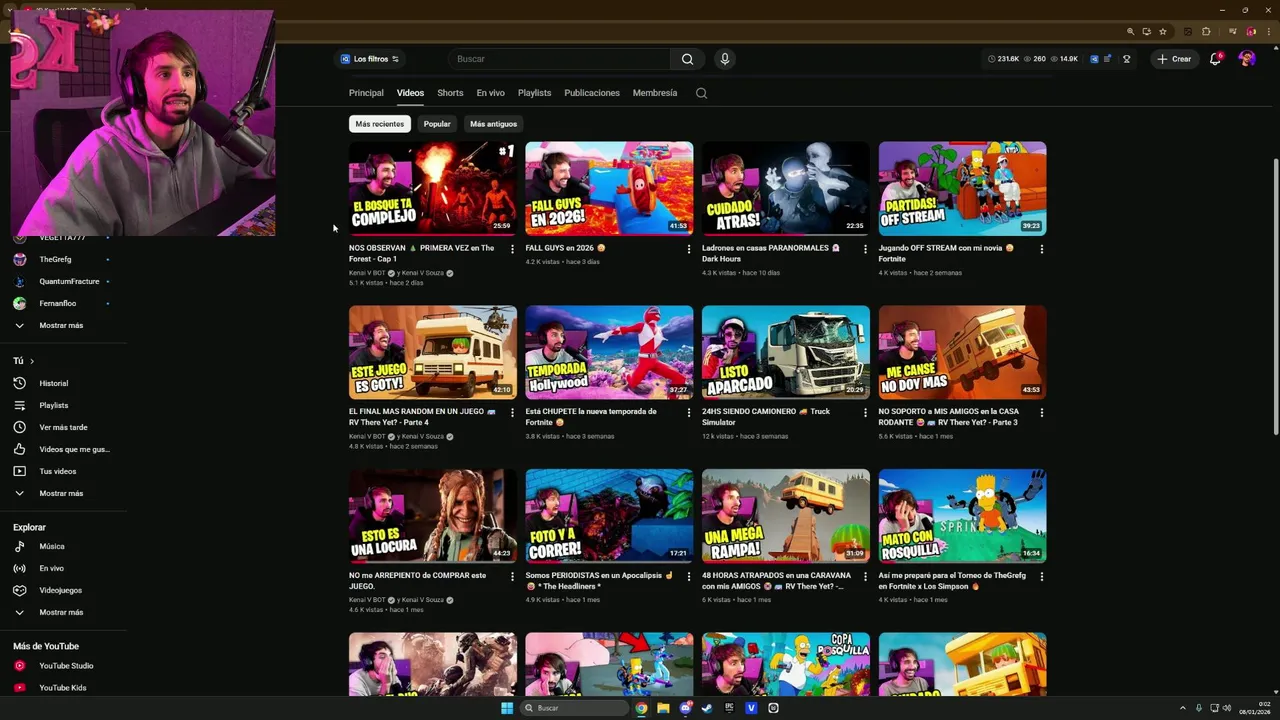Open Discord from the taskbar
The width and height of the screenshot is (1280, 720).
[685, 708]
